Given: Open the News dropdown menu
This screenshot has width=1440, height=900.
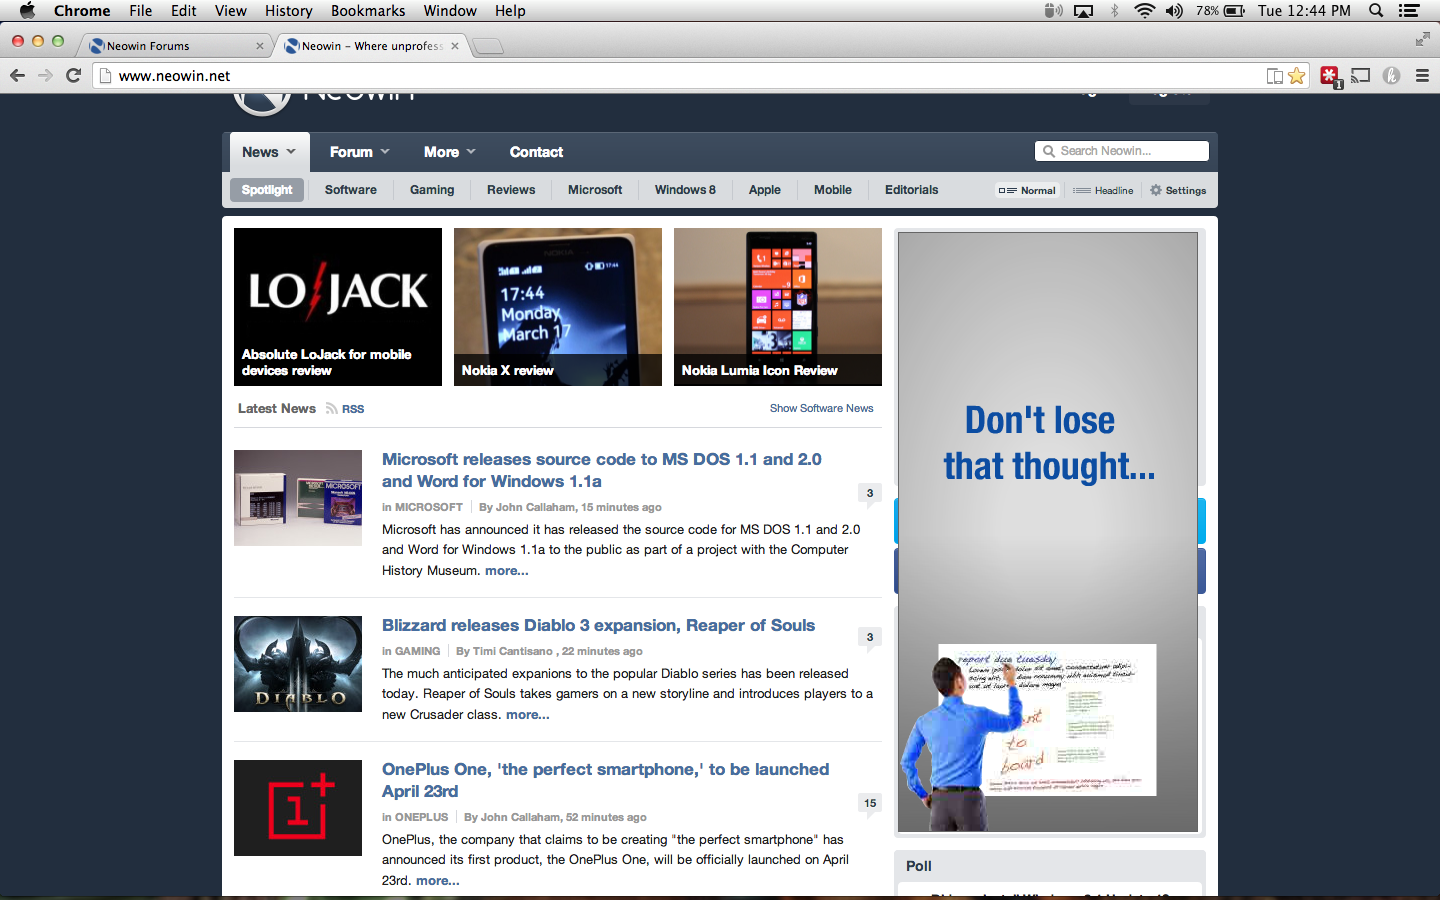Looking at the screenshot, I should tap(268, 151).
